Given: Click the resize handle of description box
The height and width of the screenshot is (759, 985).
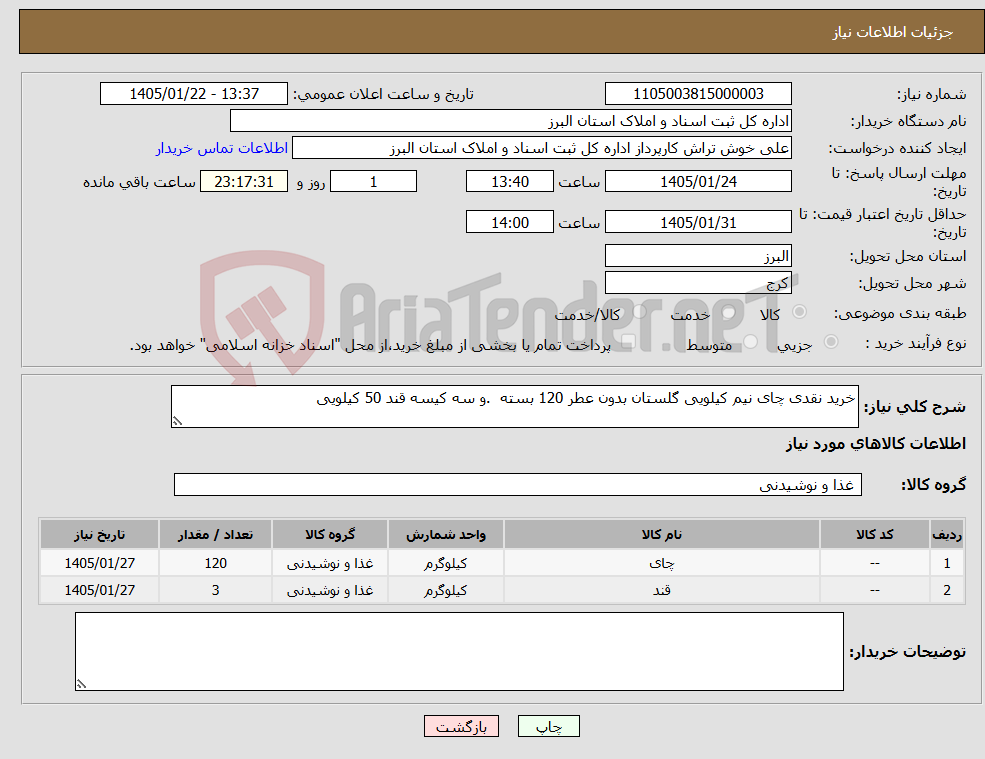Looking at the screenshot, I should tap(177, 422).
